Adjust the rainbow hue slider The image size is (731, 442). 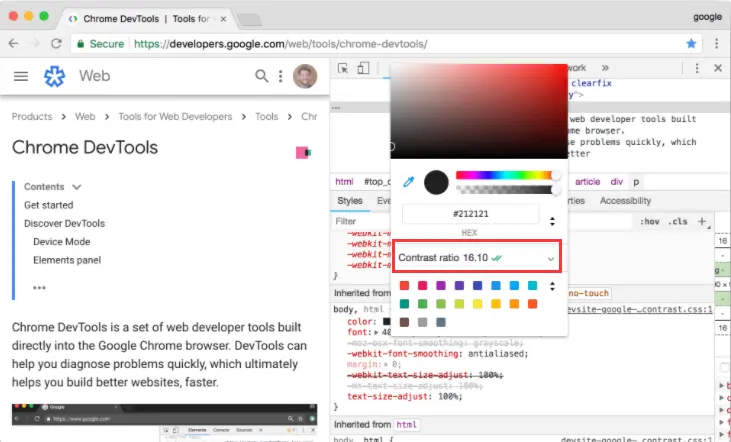[508, 175]
